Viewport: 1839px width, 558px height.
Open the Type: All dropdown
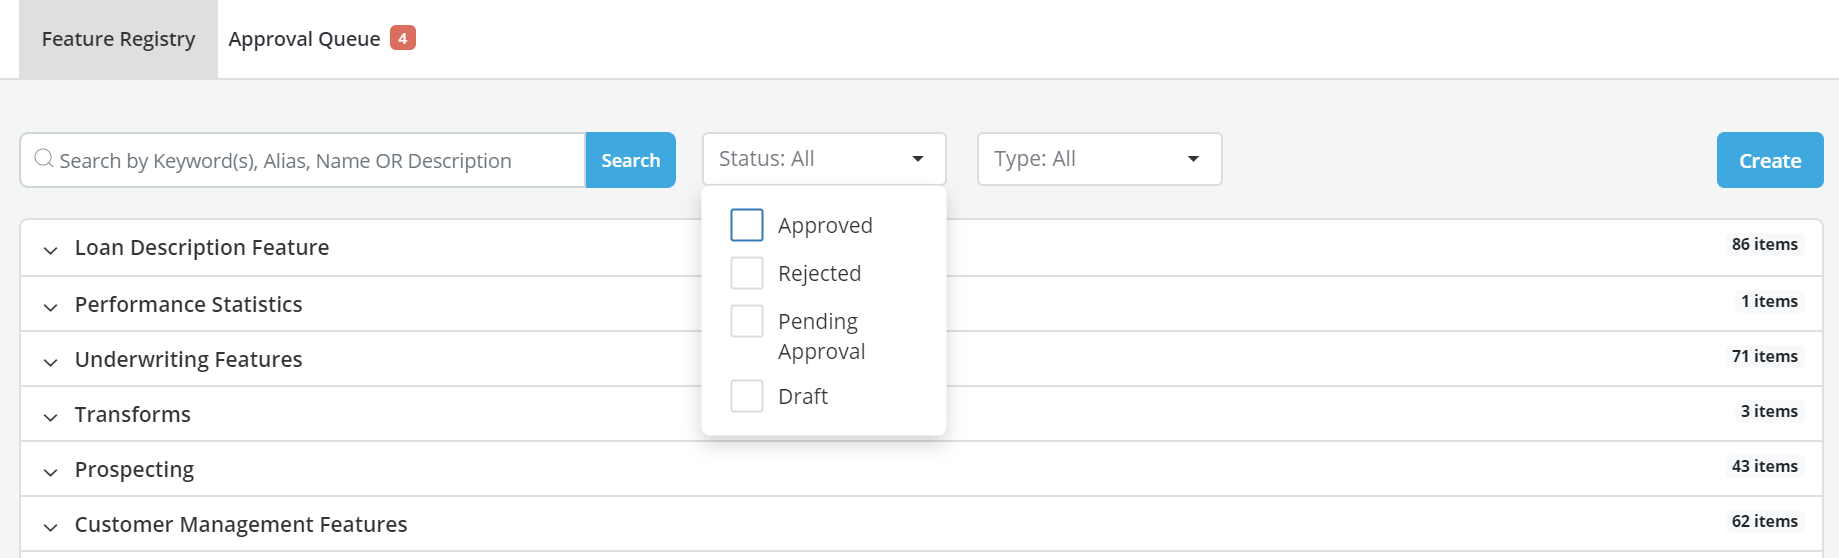pyautogui.click(x=1099, y=159)
